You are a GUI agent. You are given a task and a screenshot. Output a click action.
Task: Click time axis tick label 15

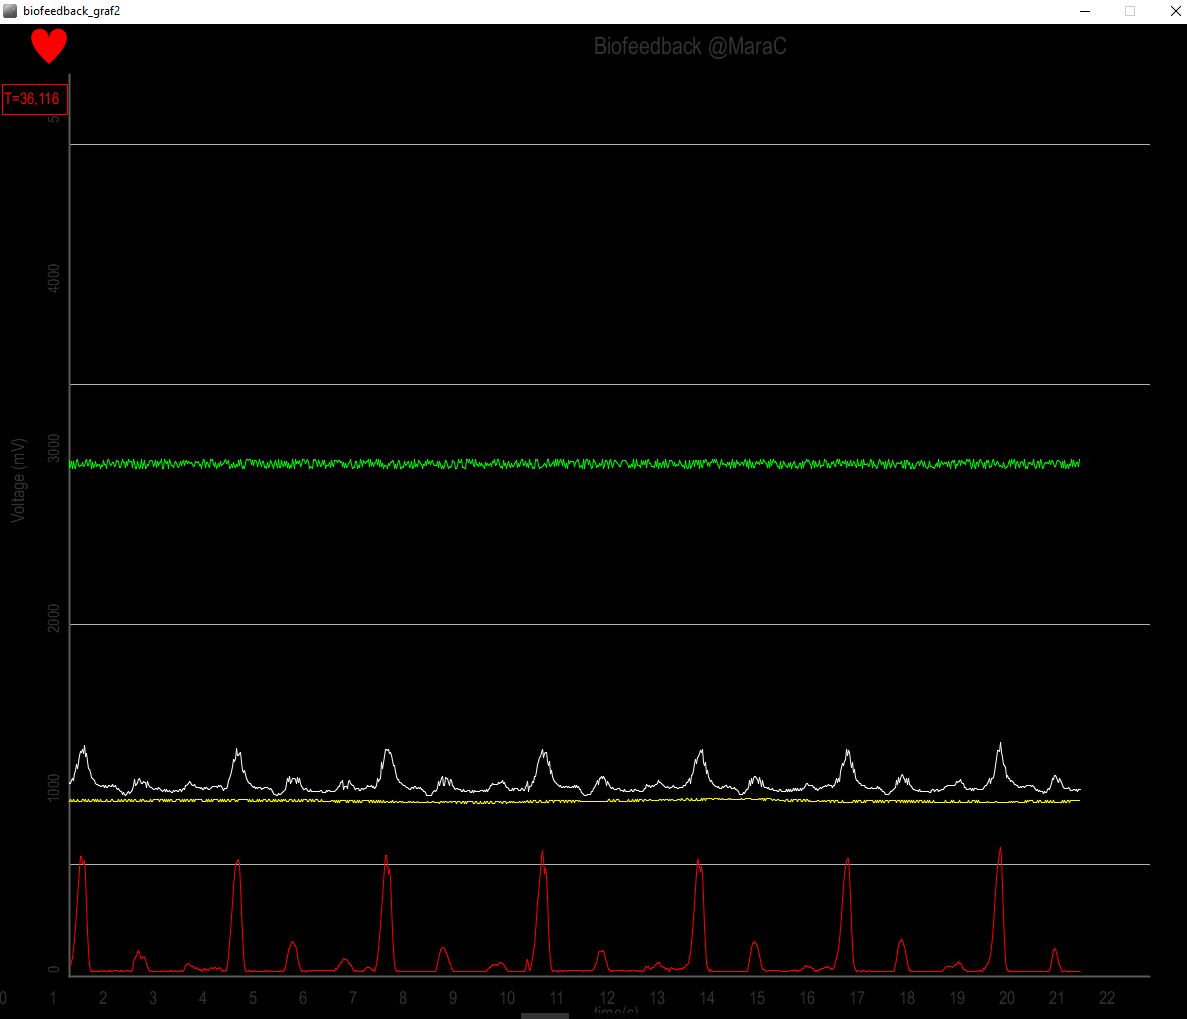tap(757, 998)
